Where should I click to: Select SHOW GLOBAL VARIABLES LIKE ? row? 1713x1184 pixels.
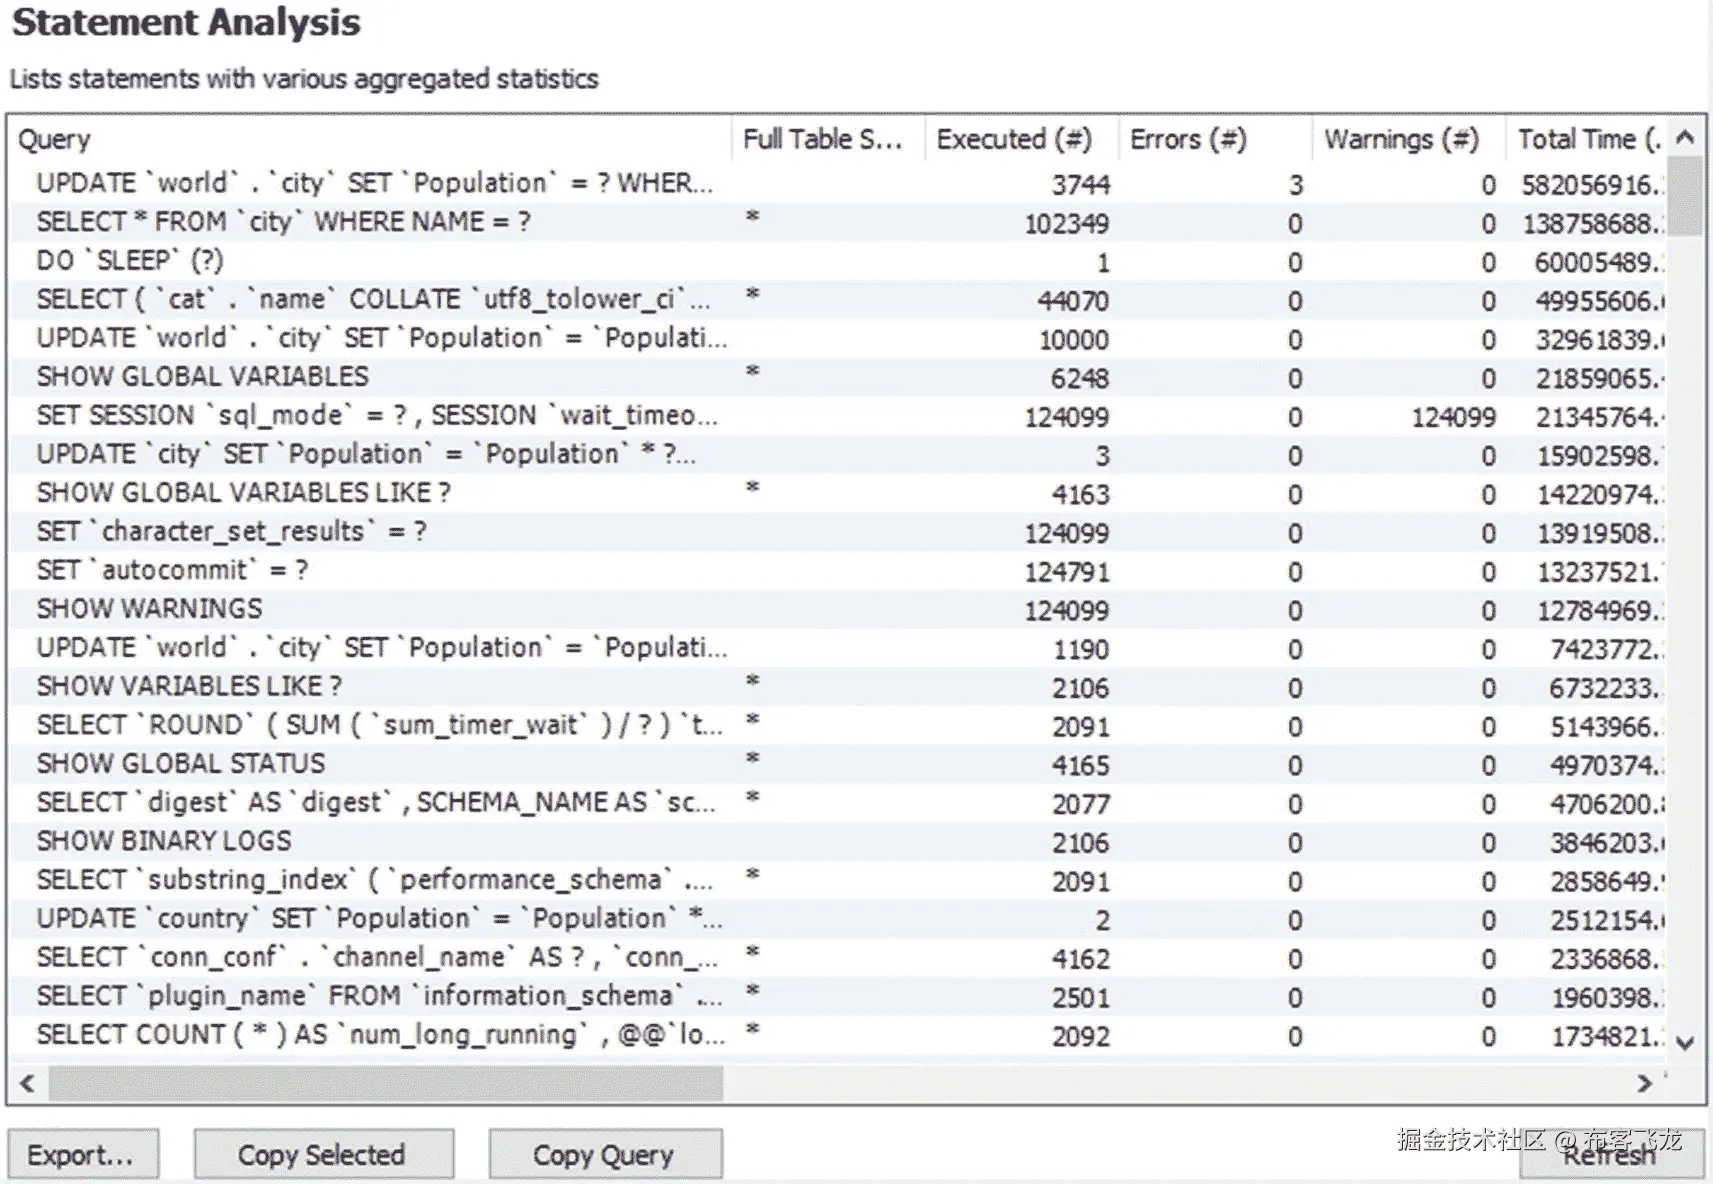point(838,493)
